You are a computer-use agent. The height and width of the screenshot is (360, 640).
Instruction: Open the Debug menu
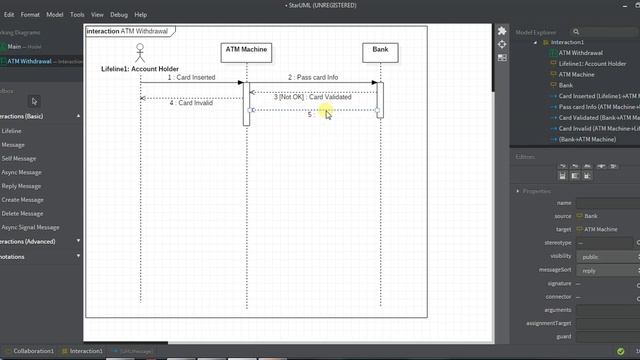[x=119, y=15]
